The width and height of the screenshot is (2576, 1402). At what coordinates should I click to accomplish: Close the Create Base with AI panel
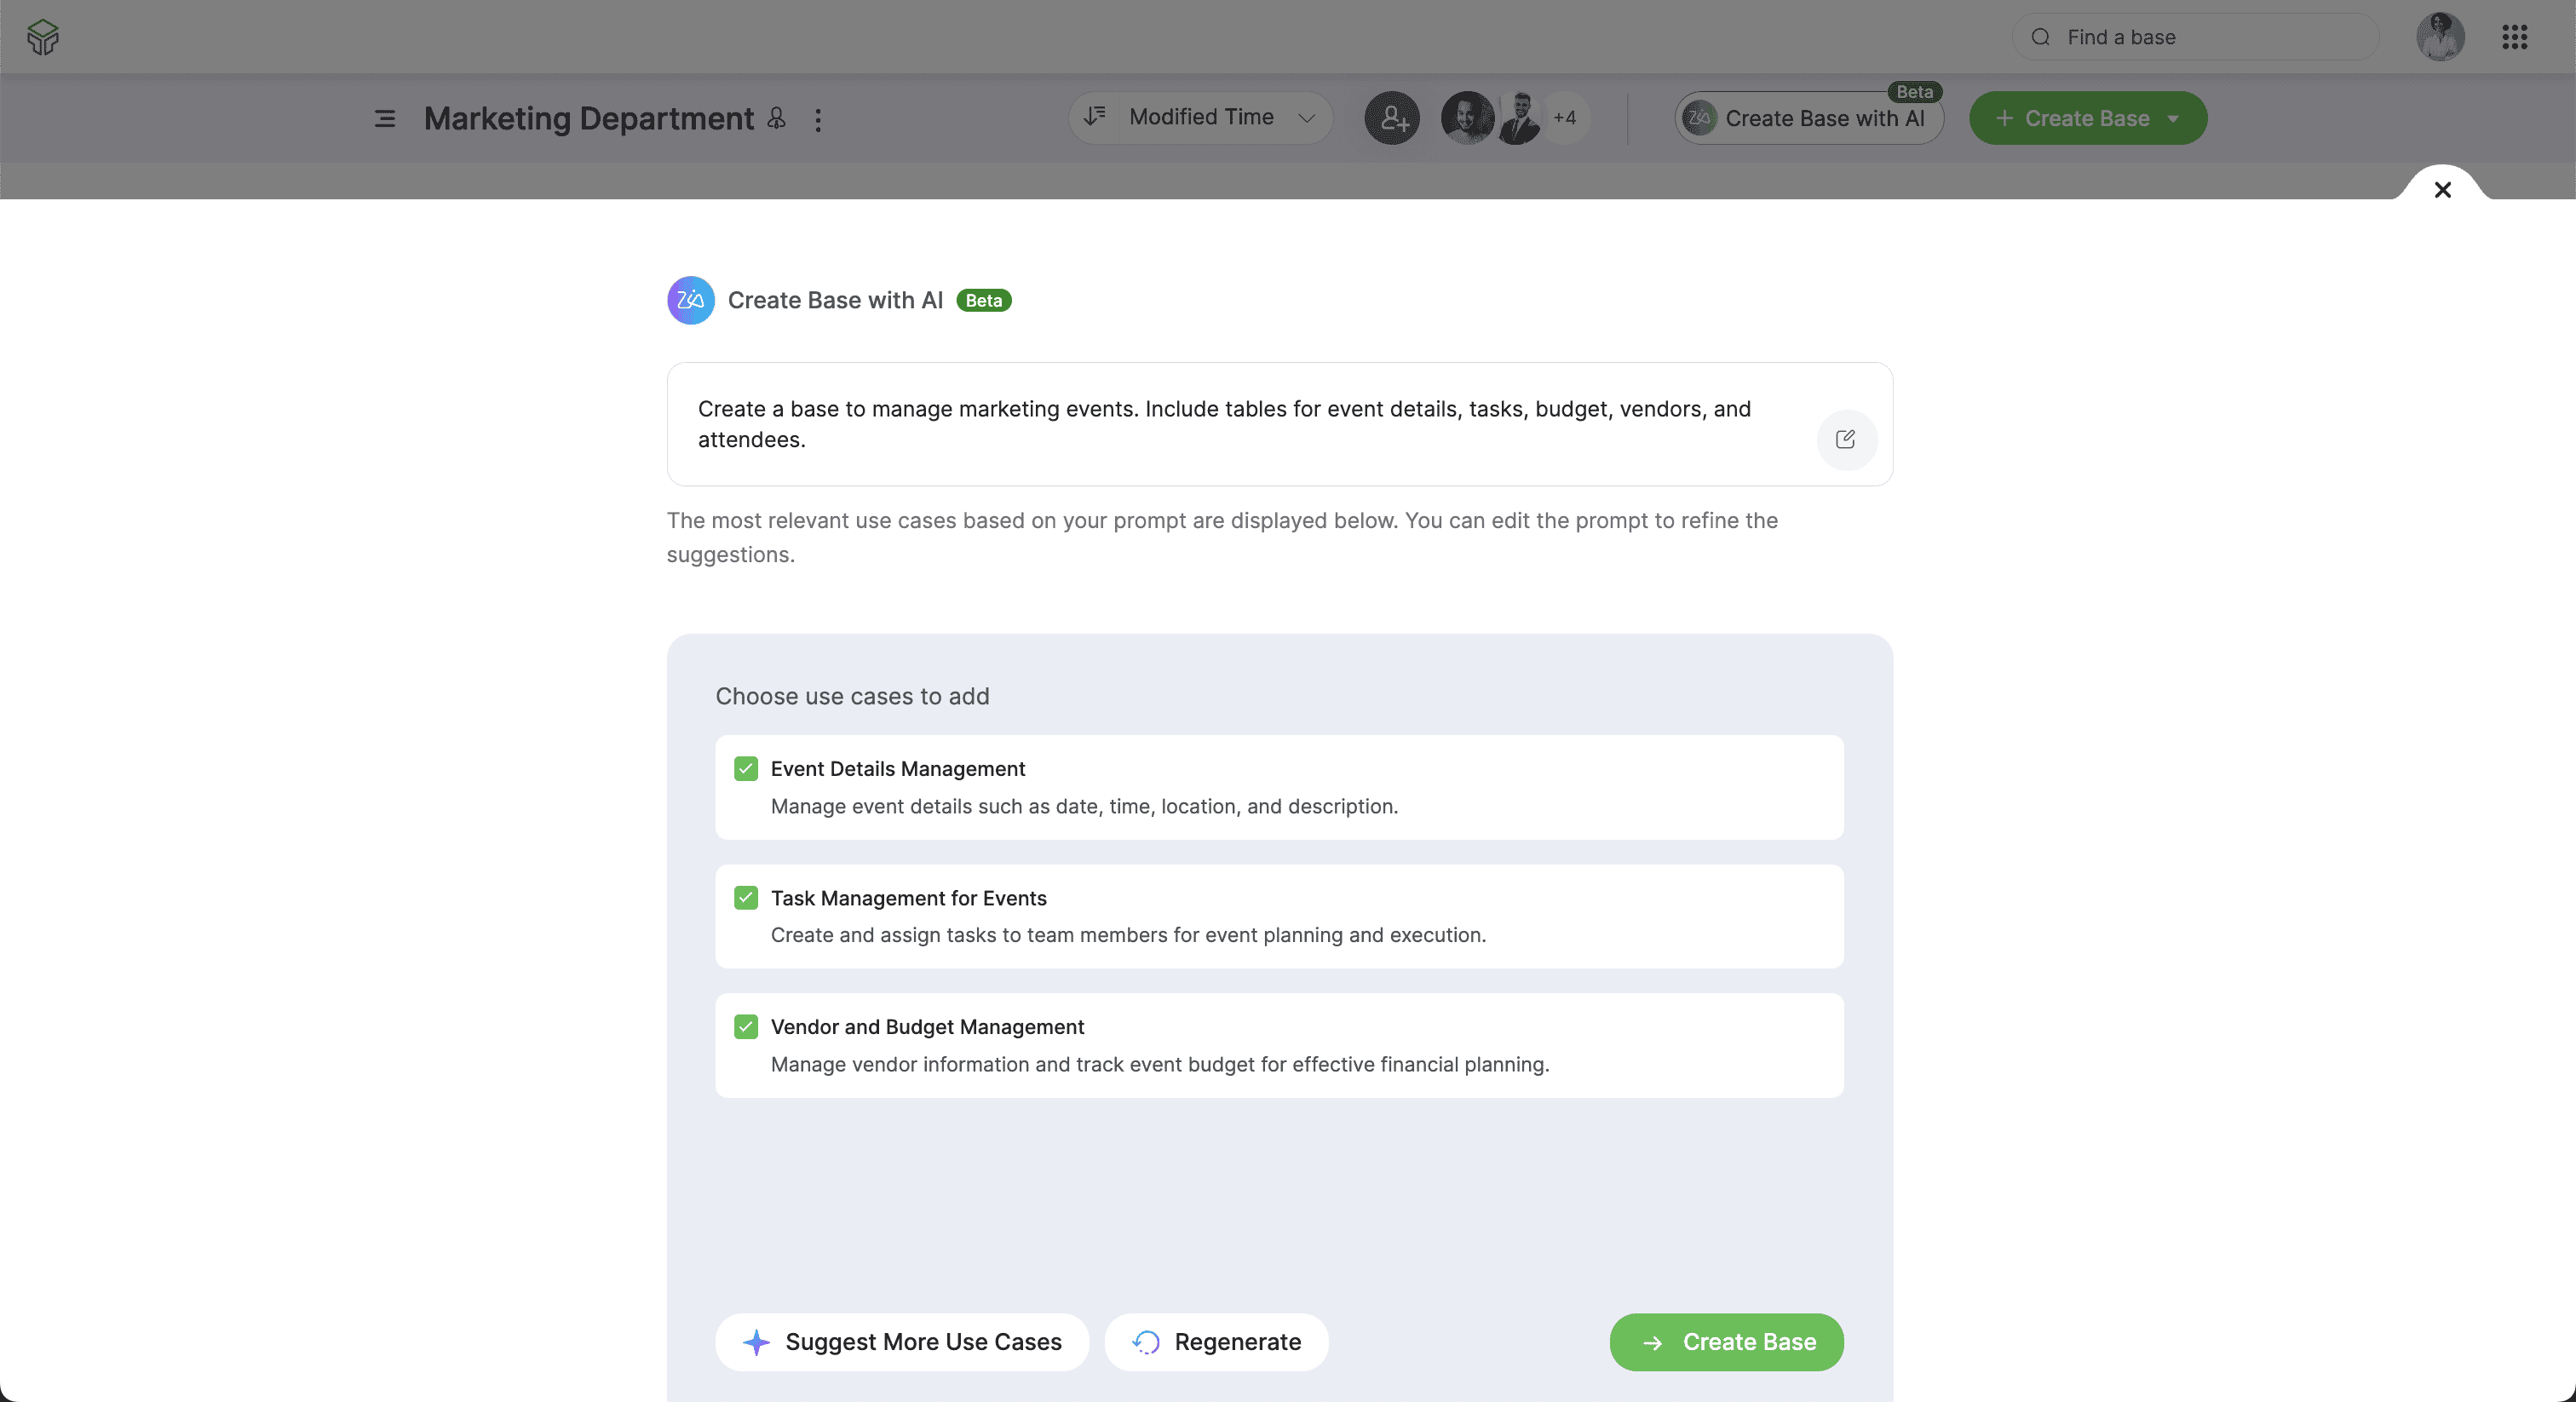click(x=2442, y=190)
